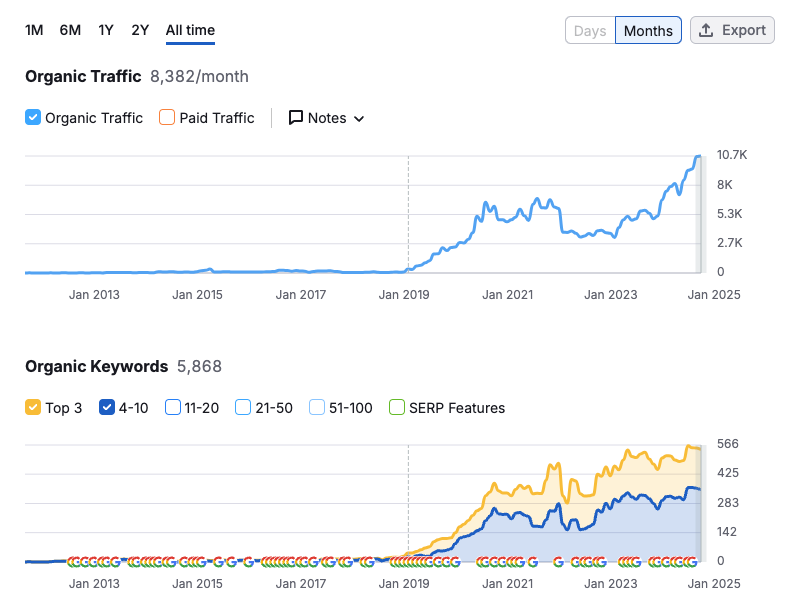Viewport: 787px width, 614px height.
Task: Select the 2Y time range
Action: pyautogui.click(x=140, y=30)
